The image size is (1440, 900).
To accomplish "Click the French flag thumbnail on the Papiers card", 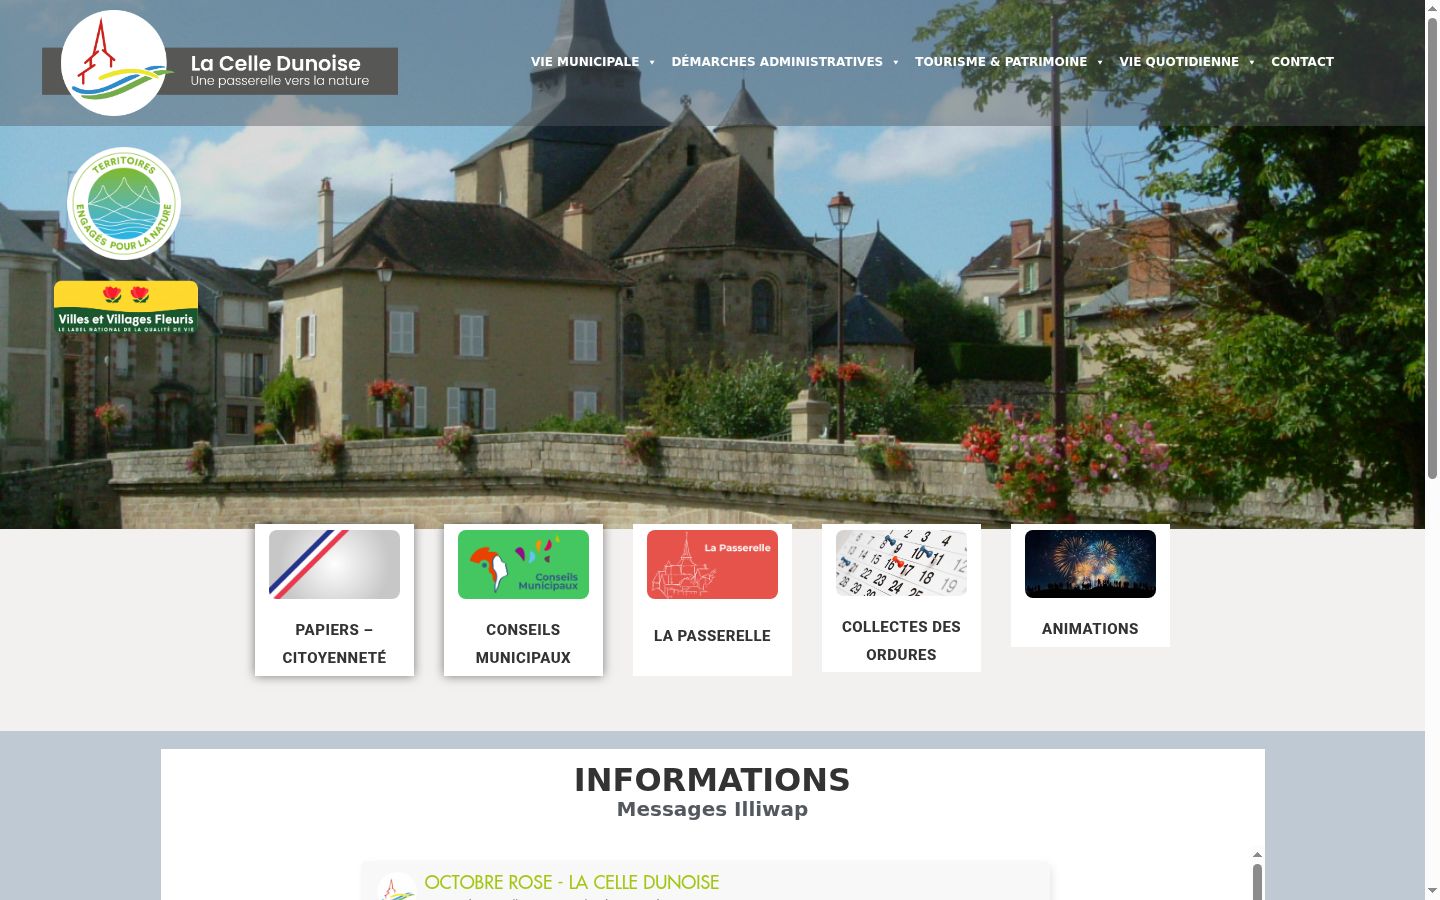I will pyautogui.click(x=334, y=565).
